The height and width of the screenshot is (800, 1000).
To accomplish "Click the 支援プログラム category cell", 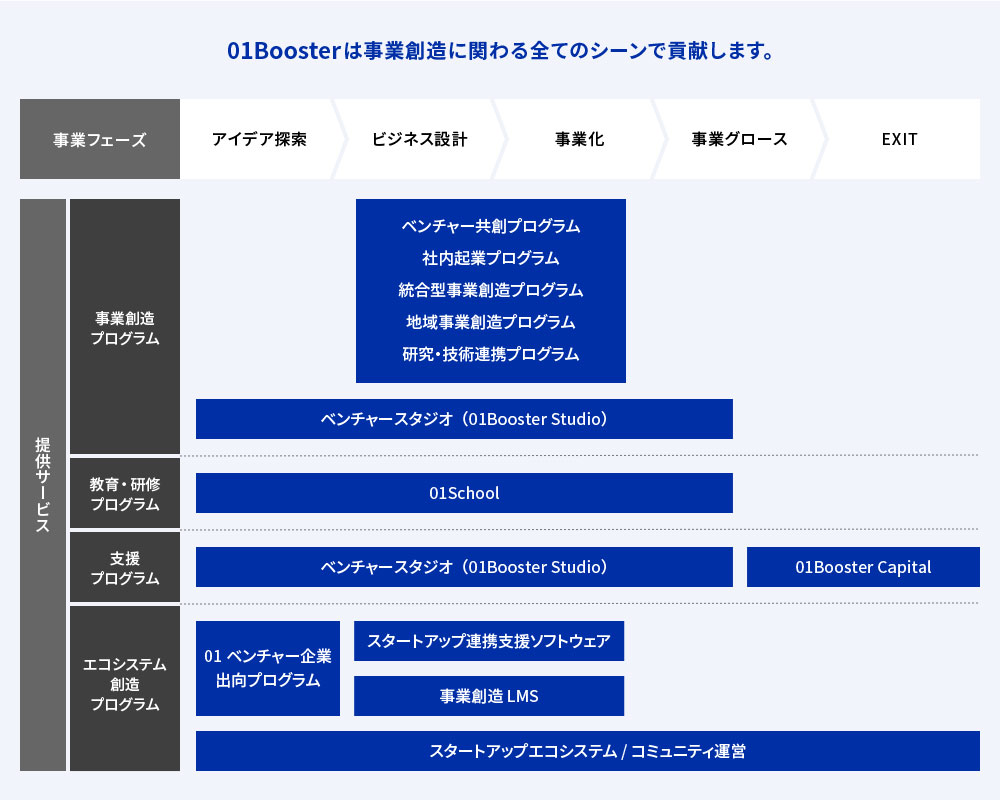I will click(x=125, y=567).
